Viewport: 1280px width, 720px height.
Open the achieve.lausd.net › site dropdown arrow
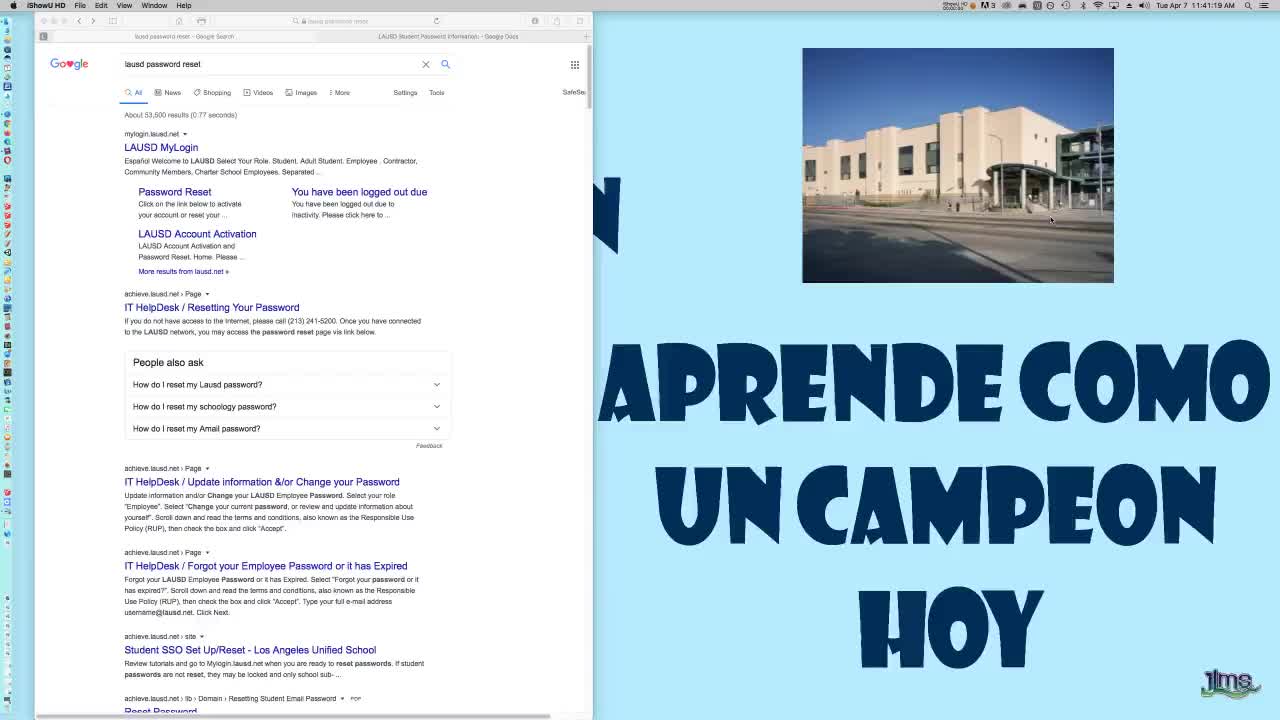(x=201, y=636)
